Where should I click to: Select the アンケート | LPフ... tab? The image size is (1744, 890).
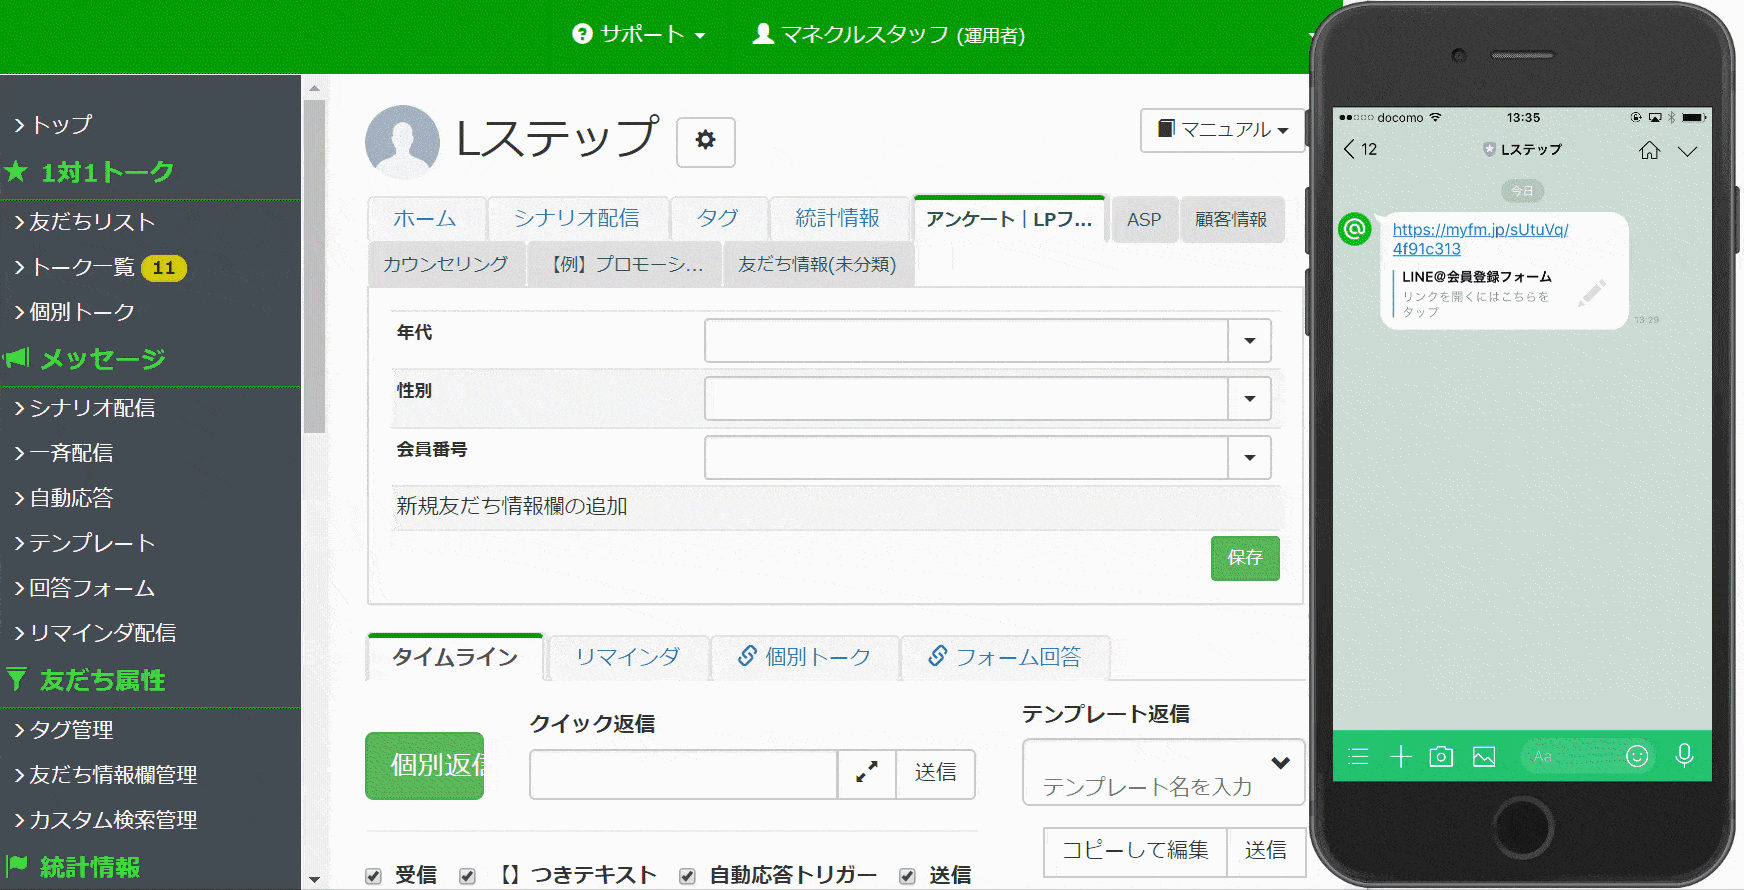[x=1009, y=219]
